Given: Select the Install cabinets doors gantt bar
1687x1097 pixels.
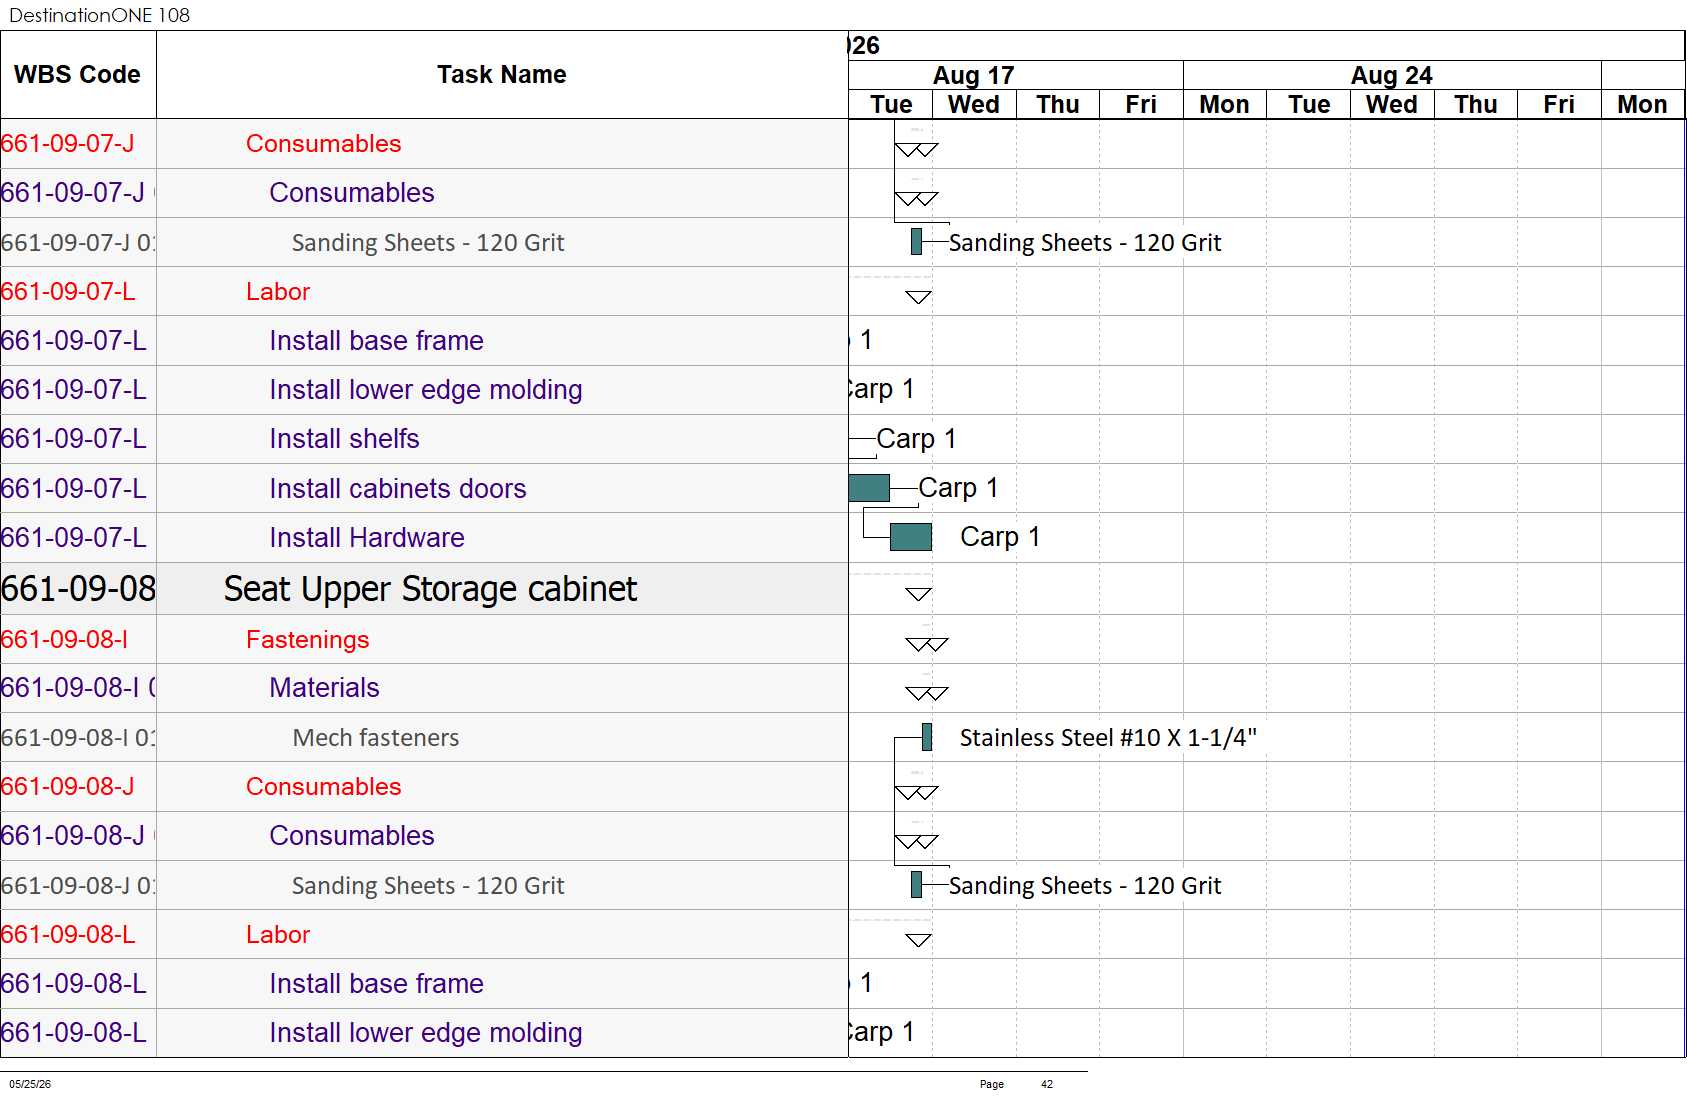Looking at the screenshot, I should click(x=869, y=488).
